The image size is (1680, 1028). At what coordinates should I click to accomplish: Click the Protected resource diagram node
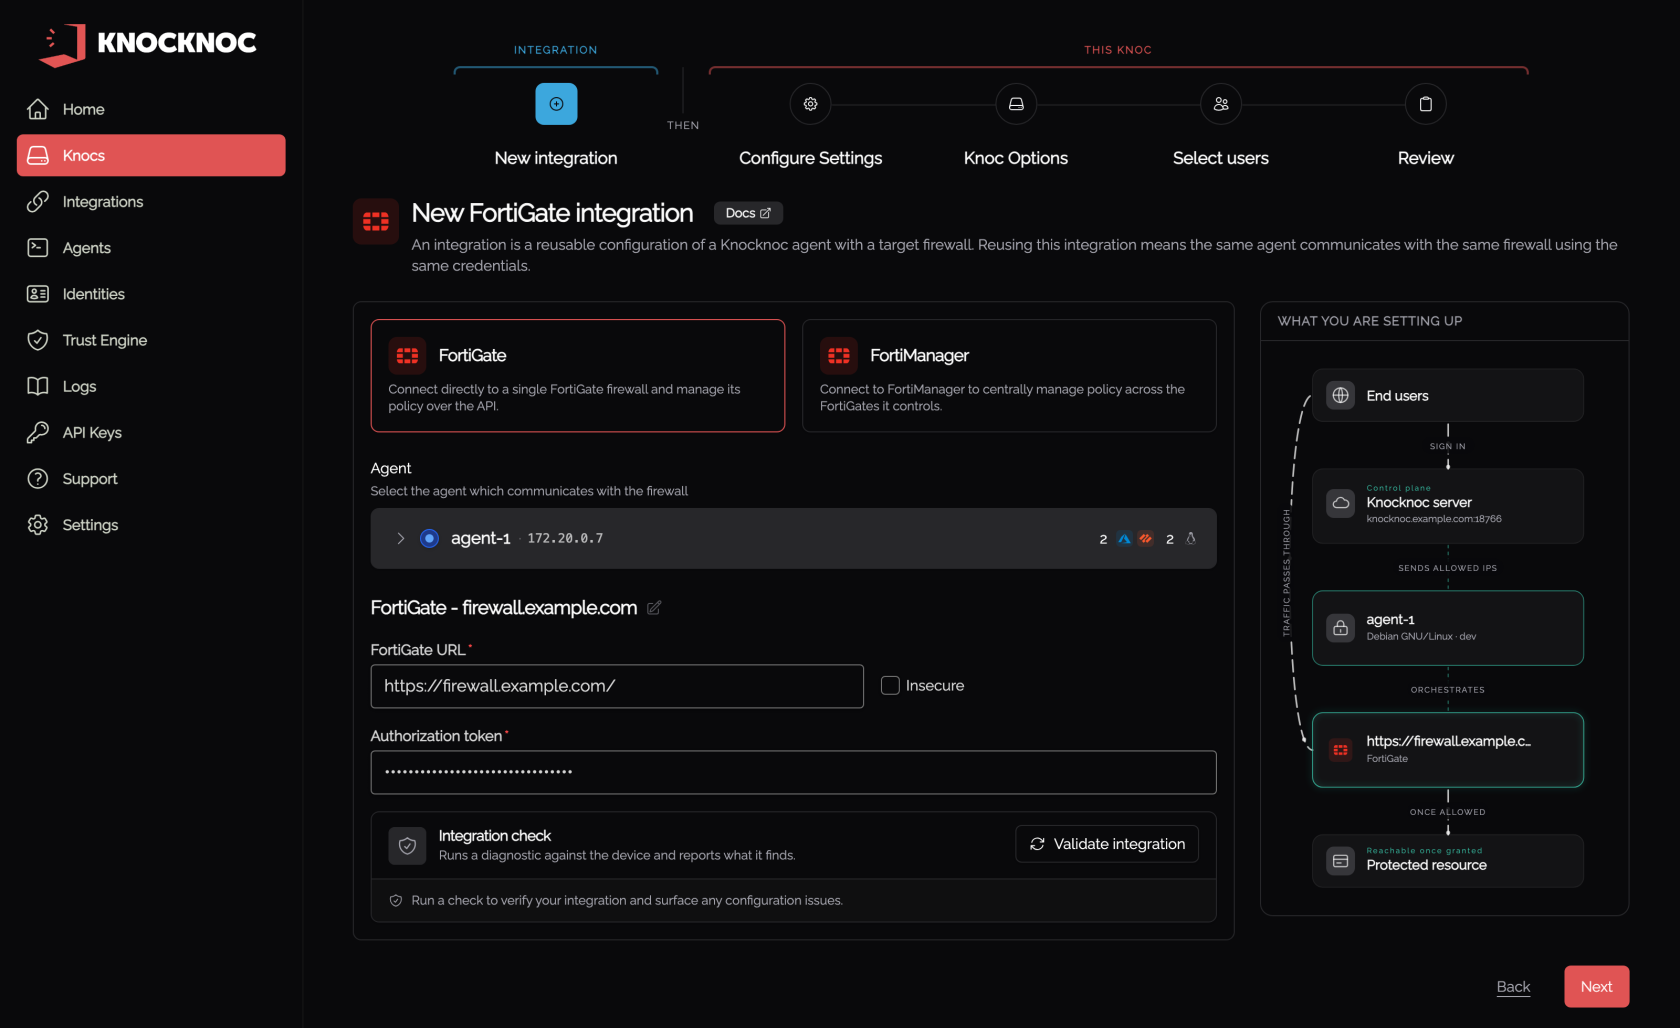(x=1448, y=861)
